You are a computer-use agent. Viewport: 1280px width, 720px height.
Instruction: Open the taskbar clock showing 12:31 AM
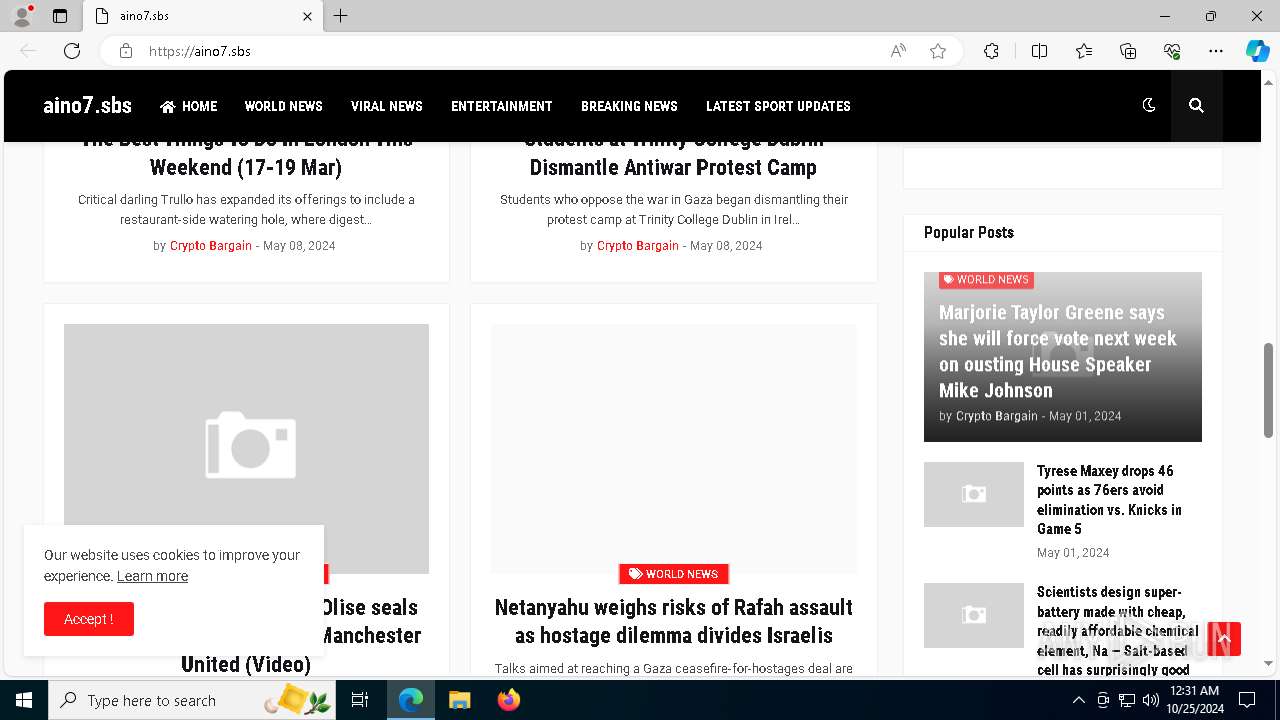click(x=1194, y=700)
